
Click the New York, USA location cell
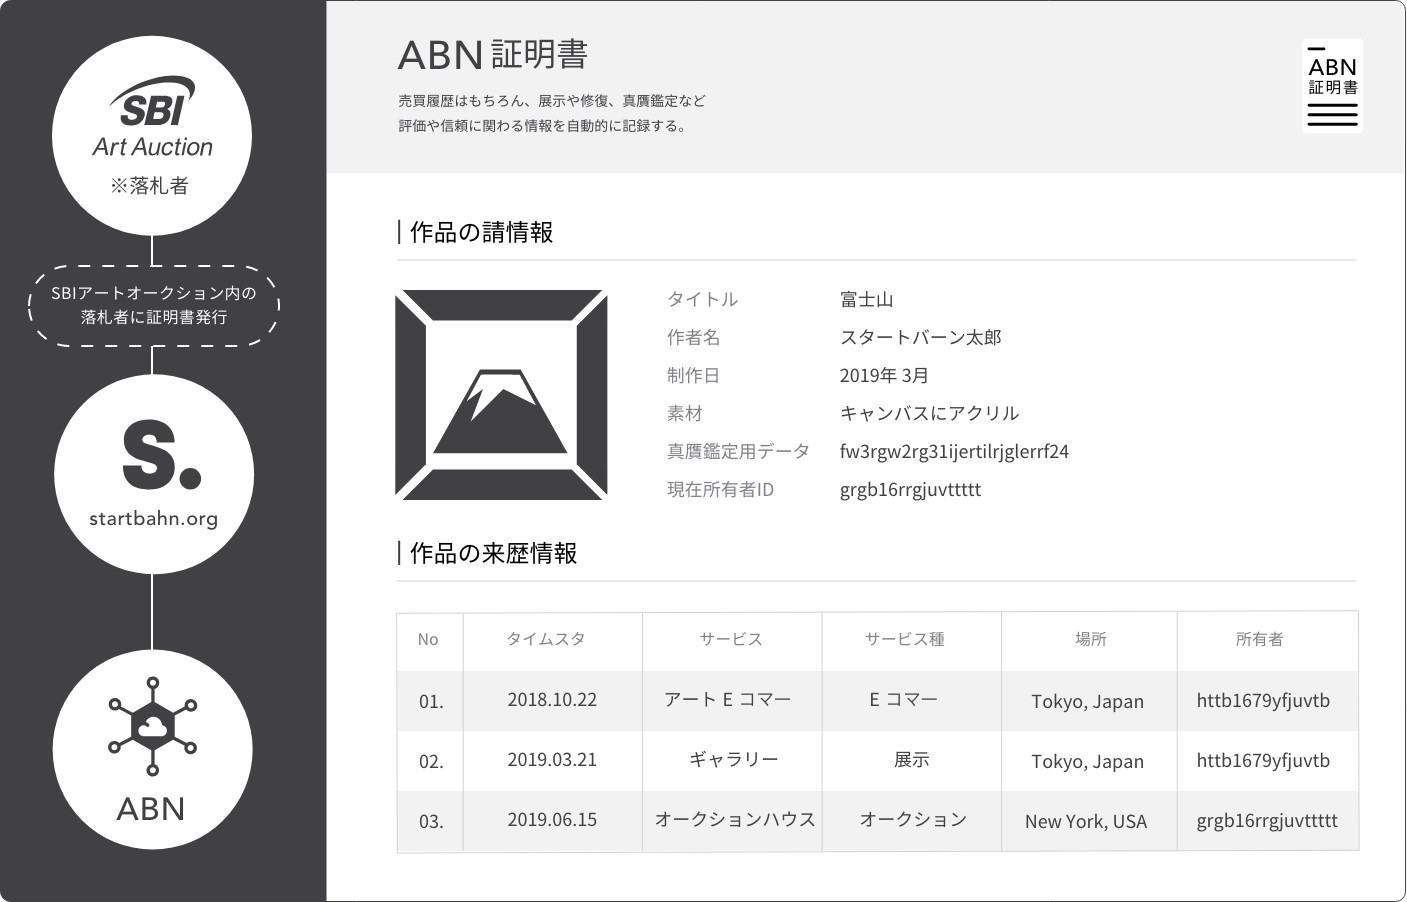(x=1088, y=821)
